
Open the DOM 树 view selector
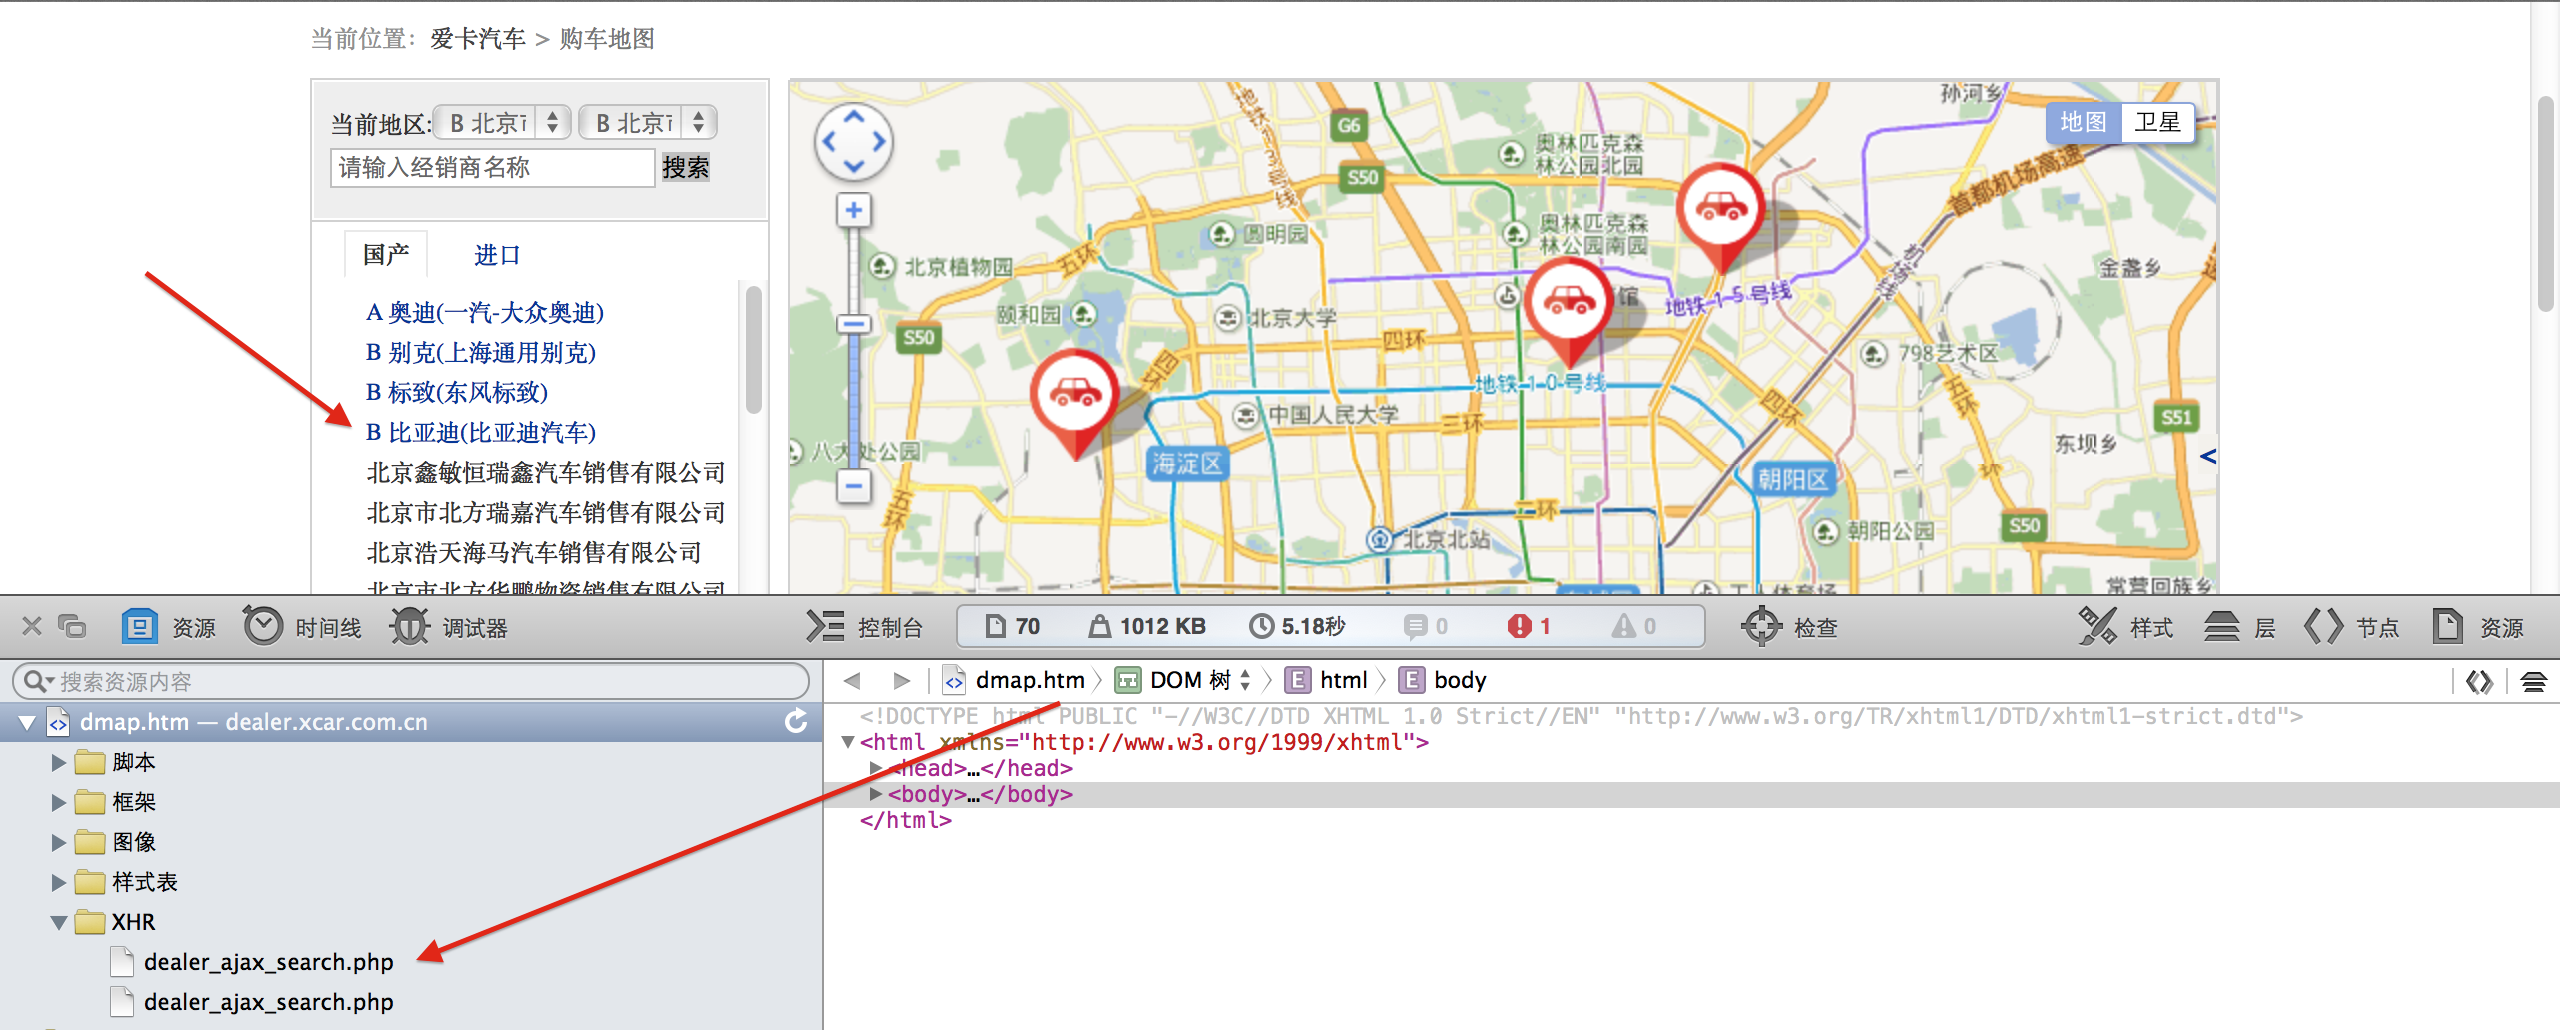click(1184, 680)
